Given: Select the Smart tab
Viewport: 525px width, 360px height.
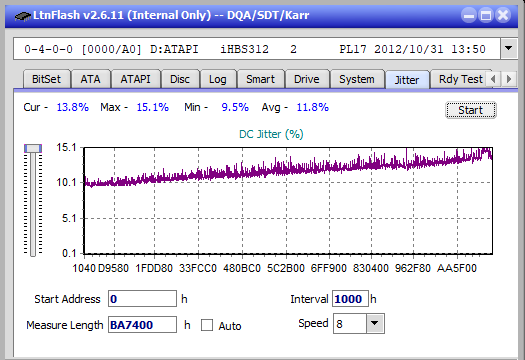Looking at the screenshot, I should coord(260,79).
